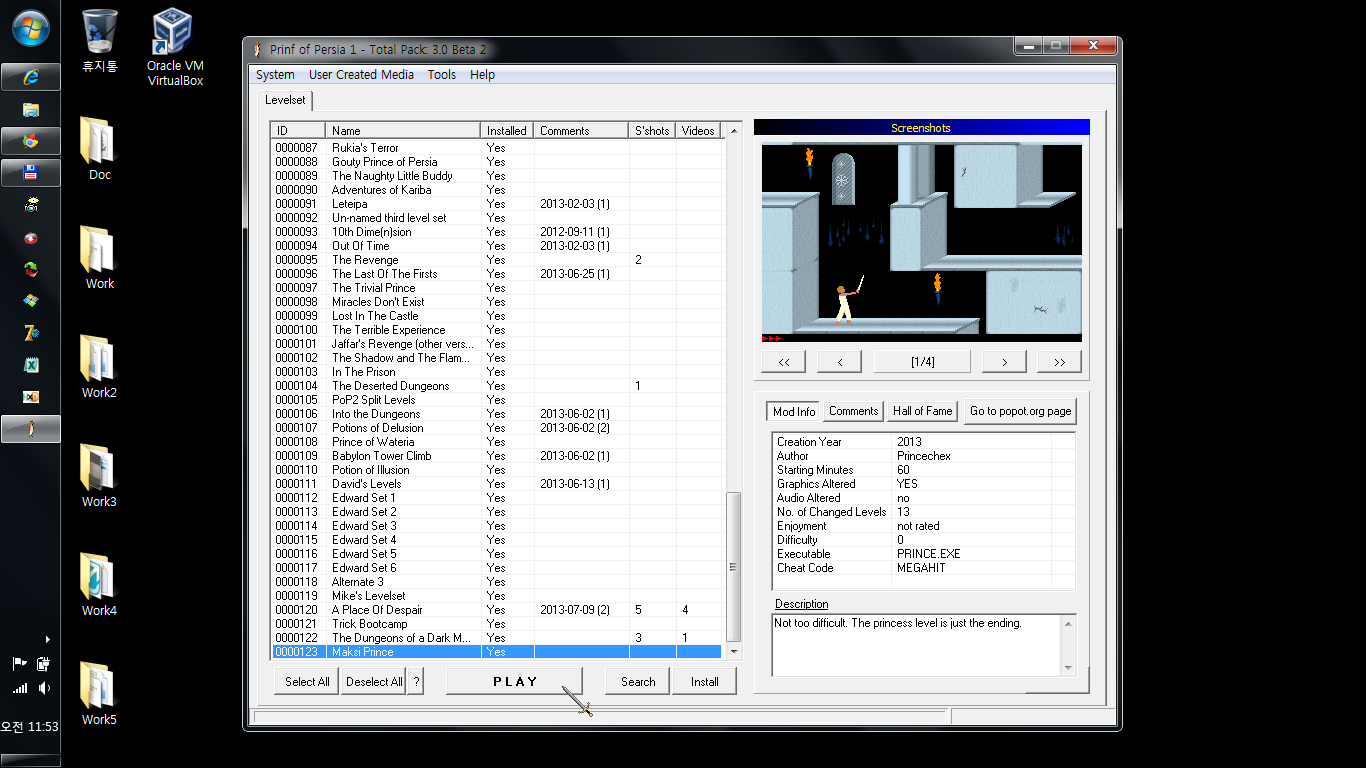This screenshot has width=1366, height=768.
Task: Click the [1/4] screenshot counter button
Action: click(922, 362)
